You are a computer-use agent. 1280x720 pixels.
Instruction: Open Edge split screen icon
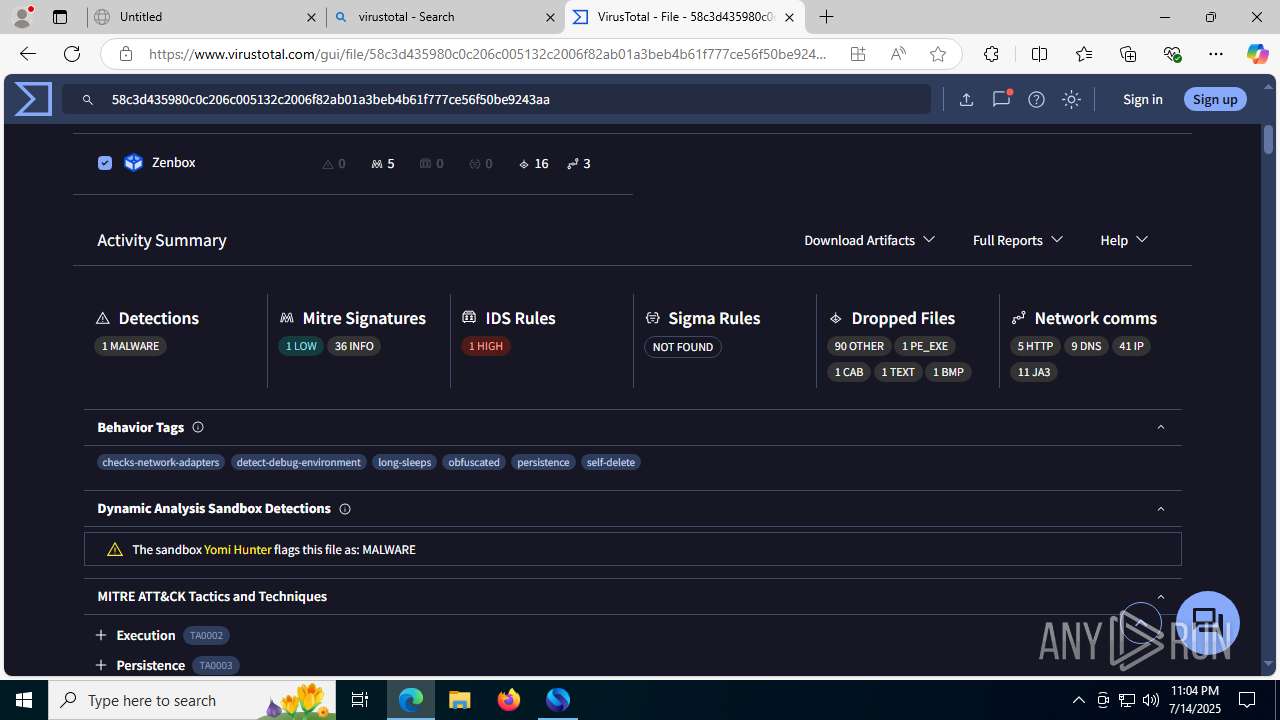1039,54
